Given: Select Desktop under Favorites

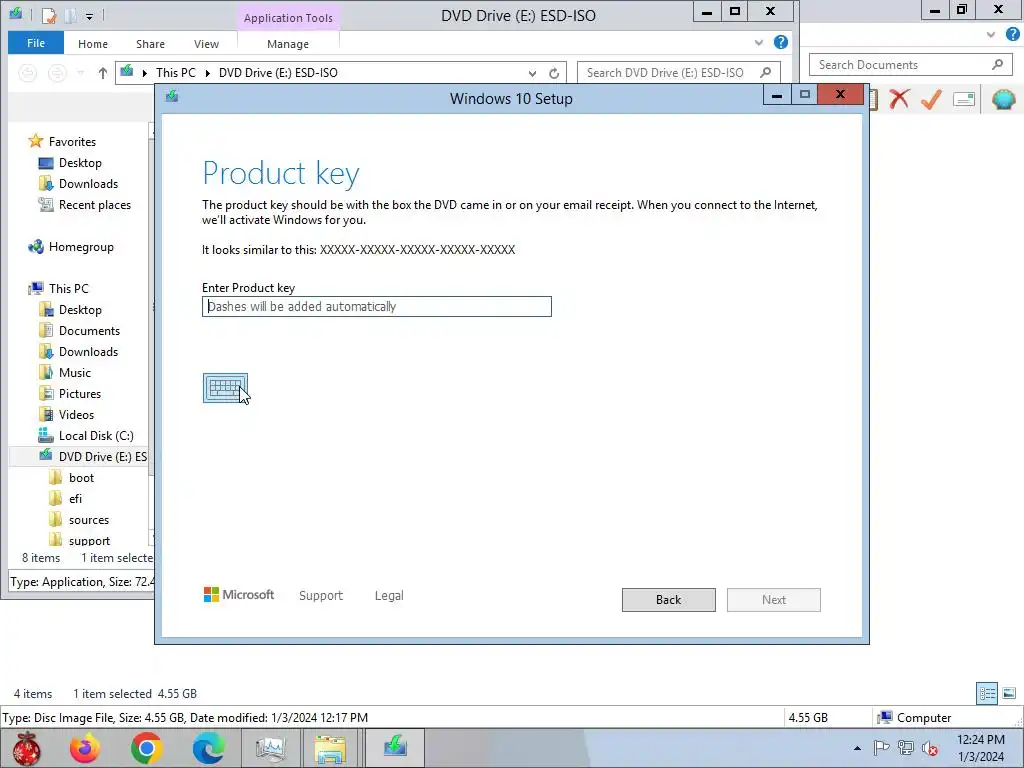Looking at the screenshot, I should (80, 163).
